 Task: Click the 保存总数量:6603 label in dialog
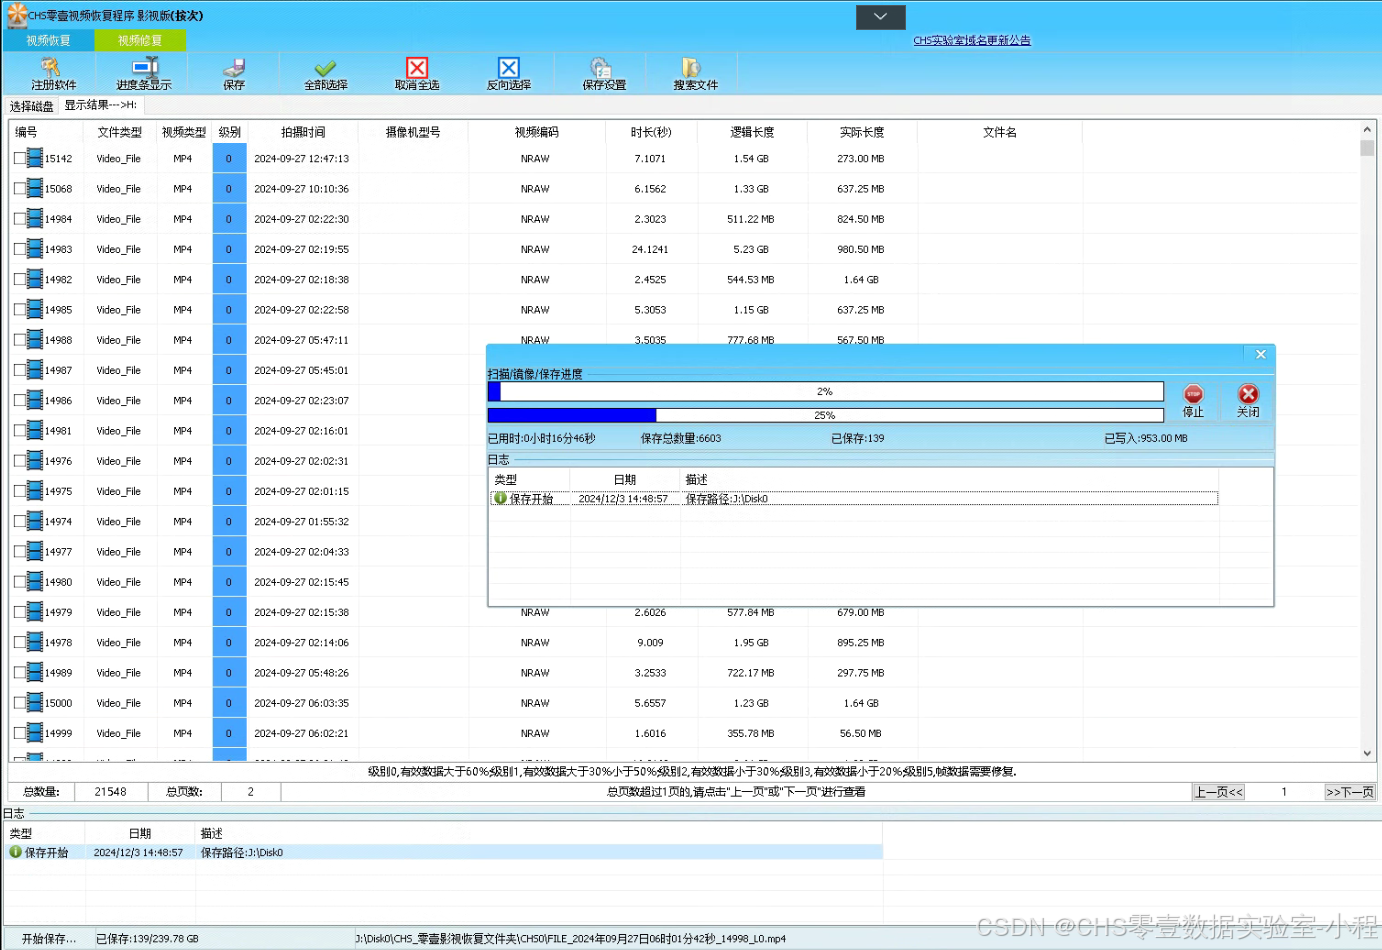point(680,438)
